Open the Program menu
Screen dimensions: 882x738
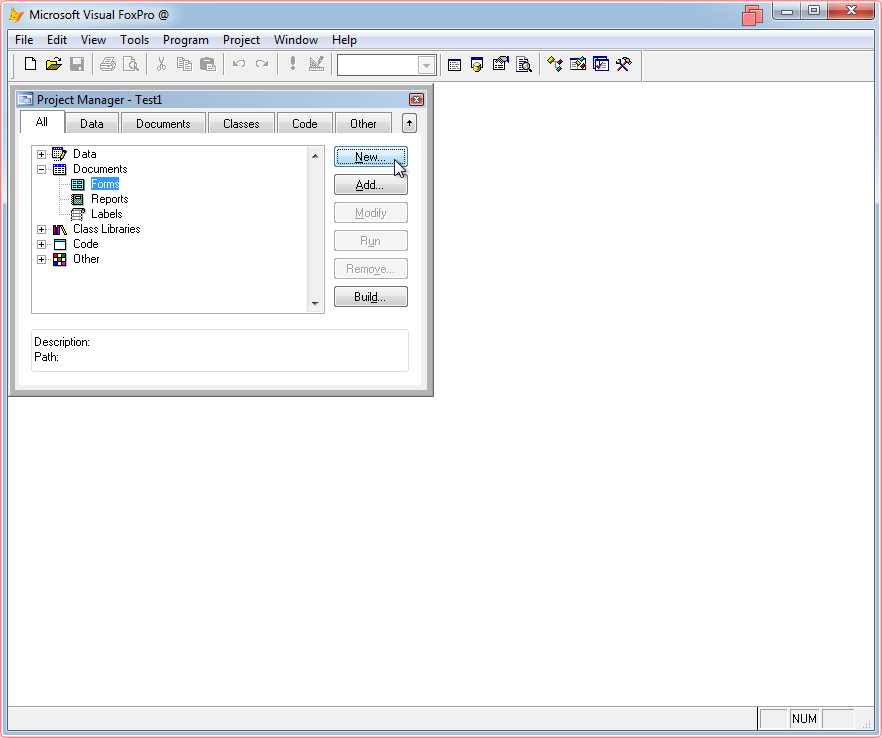[x=186, y=40]
